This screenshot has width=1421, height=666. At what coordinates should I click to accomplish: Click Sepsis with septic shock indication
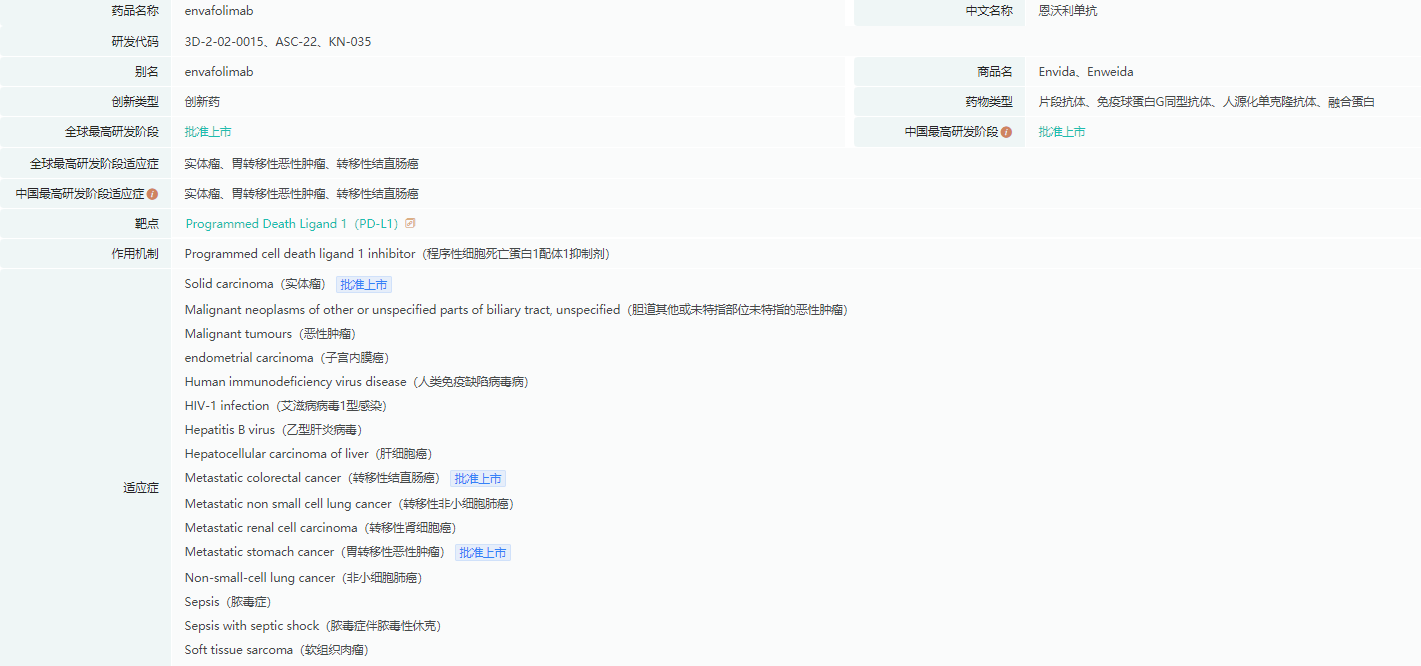click(313, 626)
